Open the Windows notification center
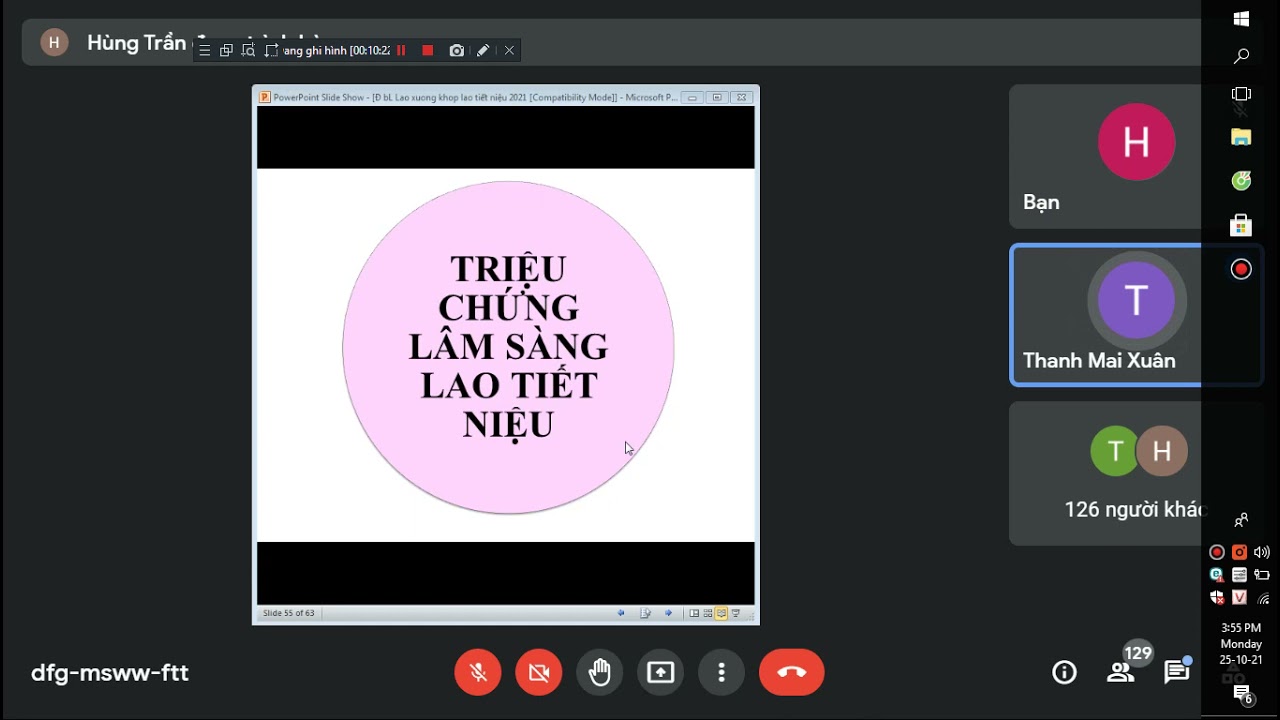Image resolution: width=1280 pixels, height=720 pixels. tap(1242, 695)
